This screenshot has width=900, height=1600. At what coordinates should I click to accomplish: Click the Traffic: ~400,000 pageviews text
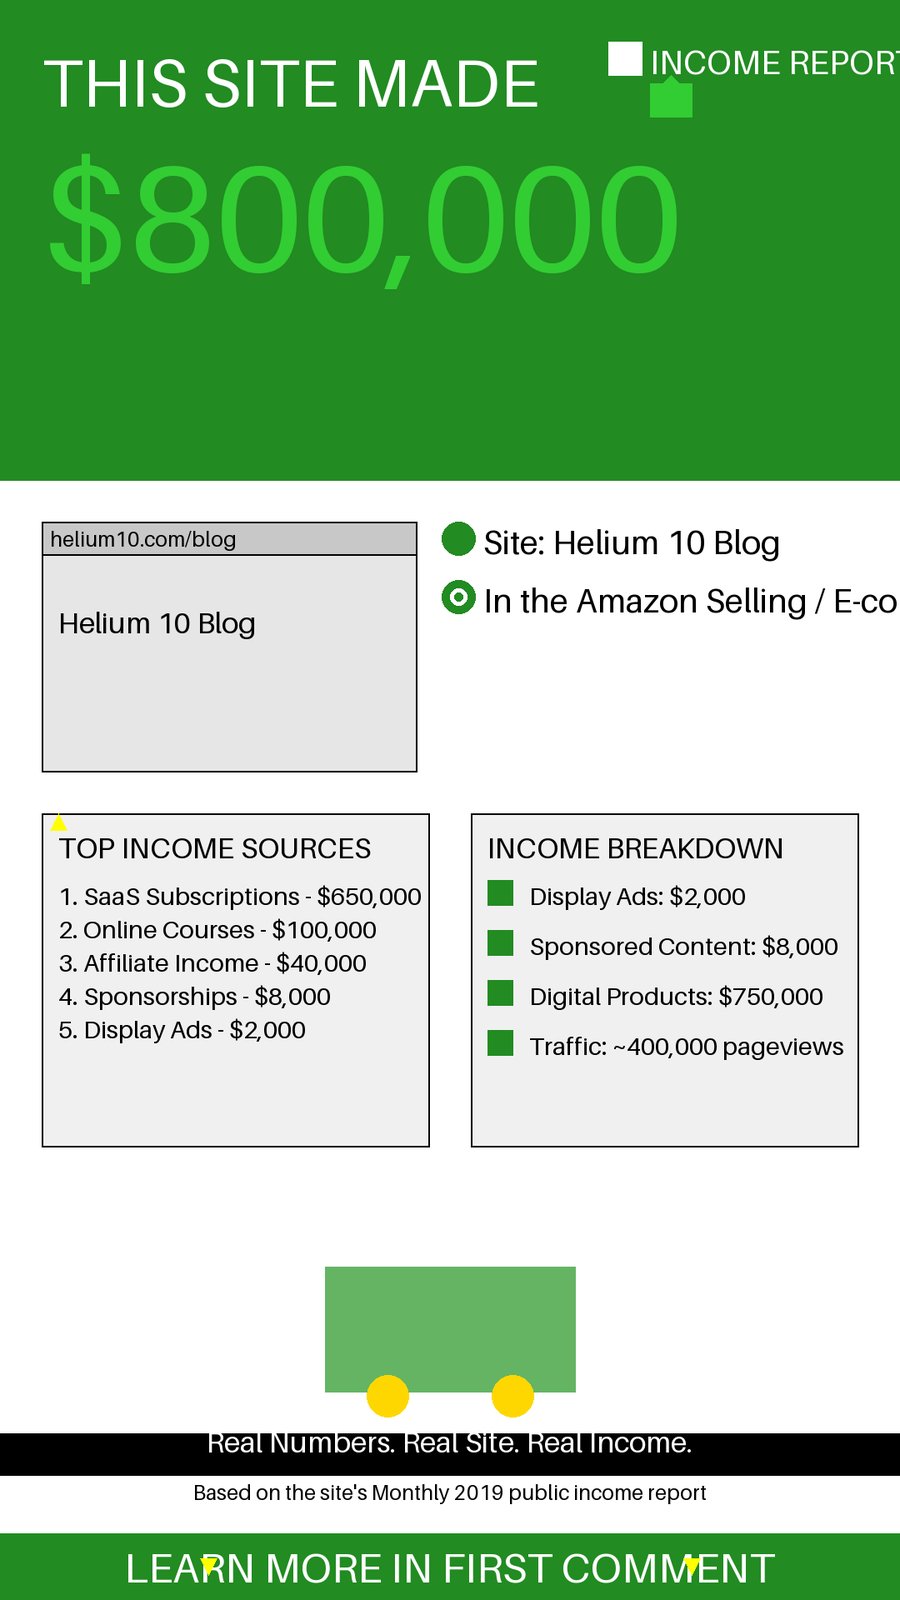coord(687,1047)
